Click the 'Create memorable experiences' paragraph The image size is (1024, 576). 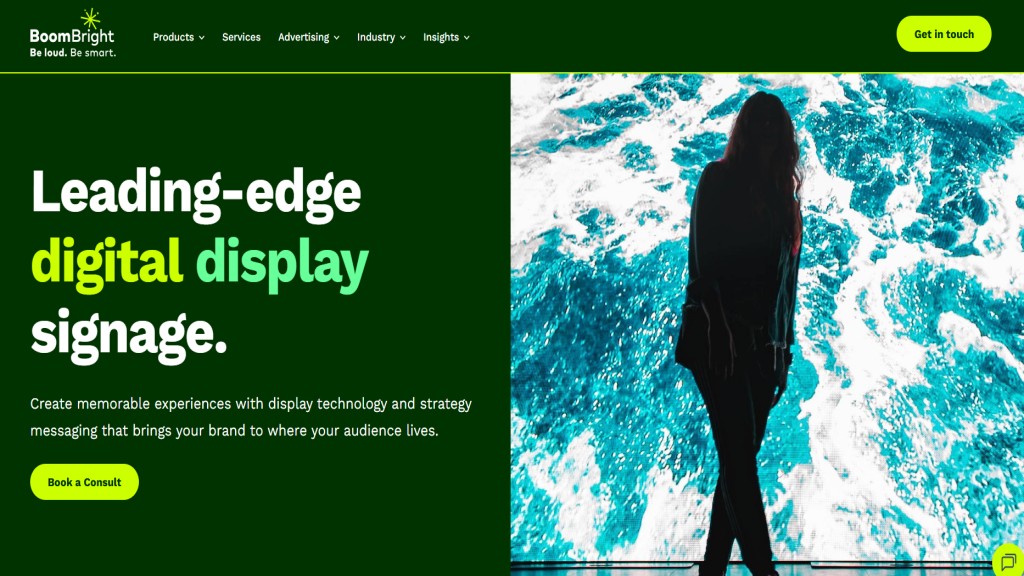(x=251, y=417)
